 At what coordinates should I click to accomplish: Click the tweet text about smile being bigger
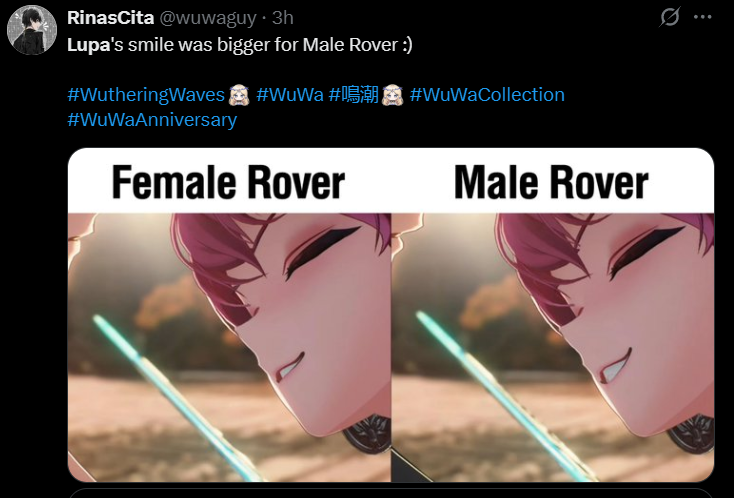coord(240,45)
